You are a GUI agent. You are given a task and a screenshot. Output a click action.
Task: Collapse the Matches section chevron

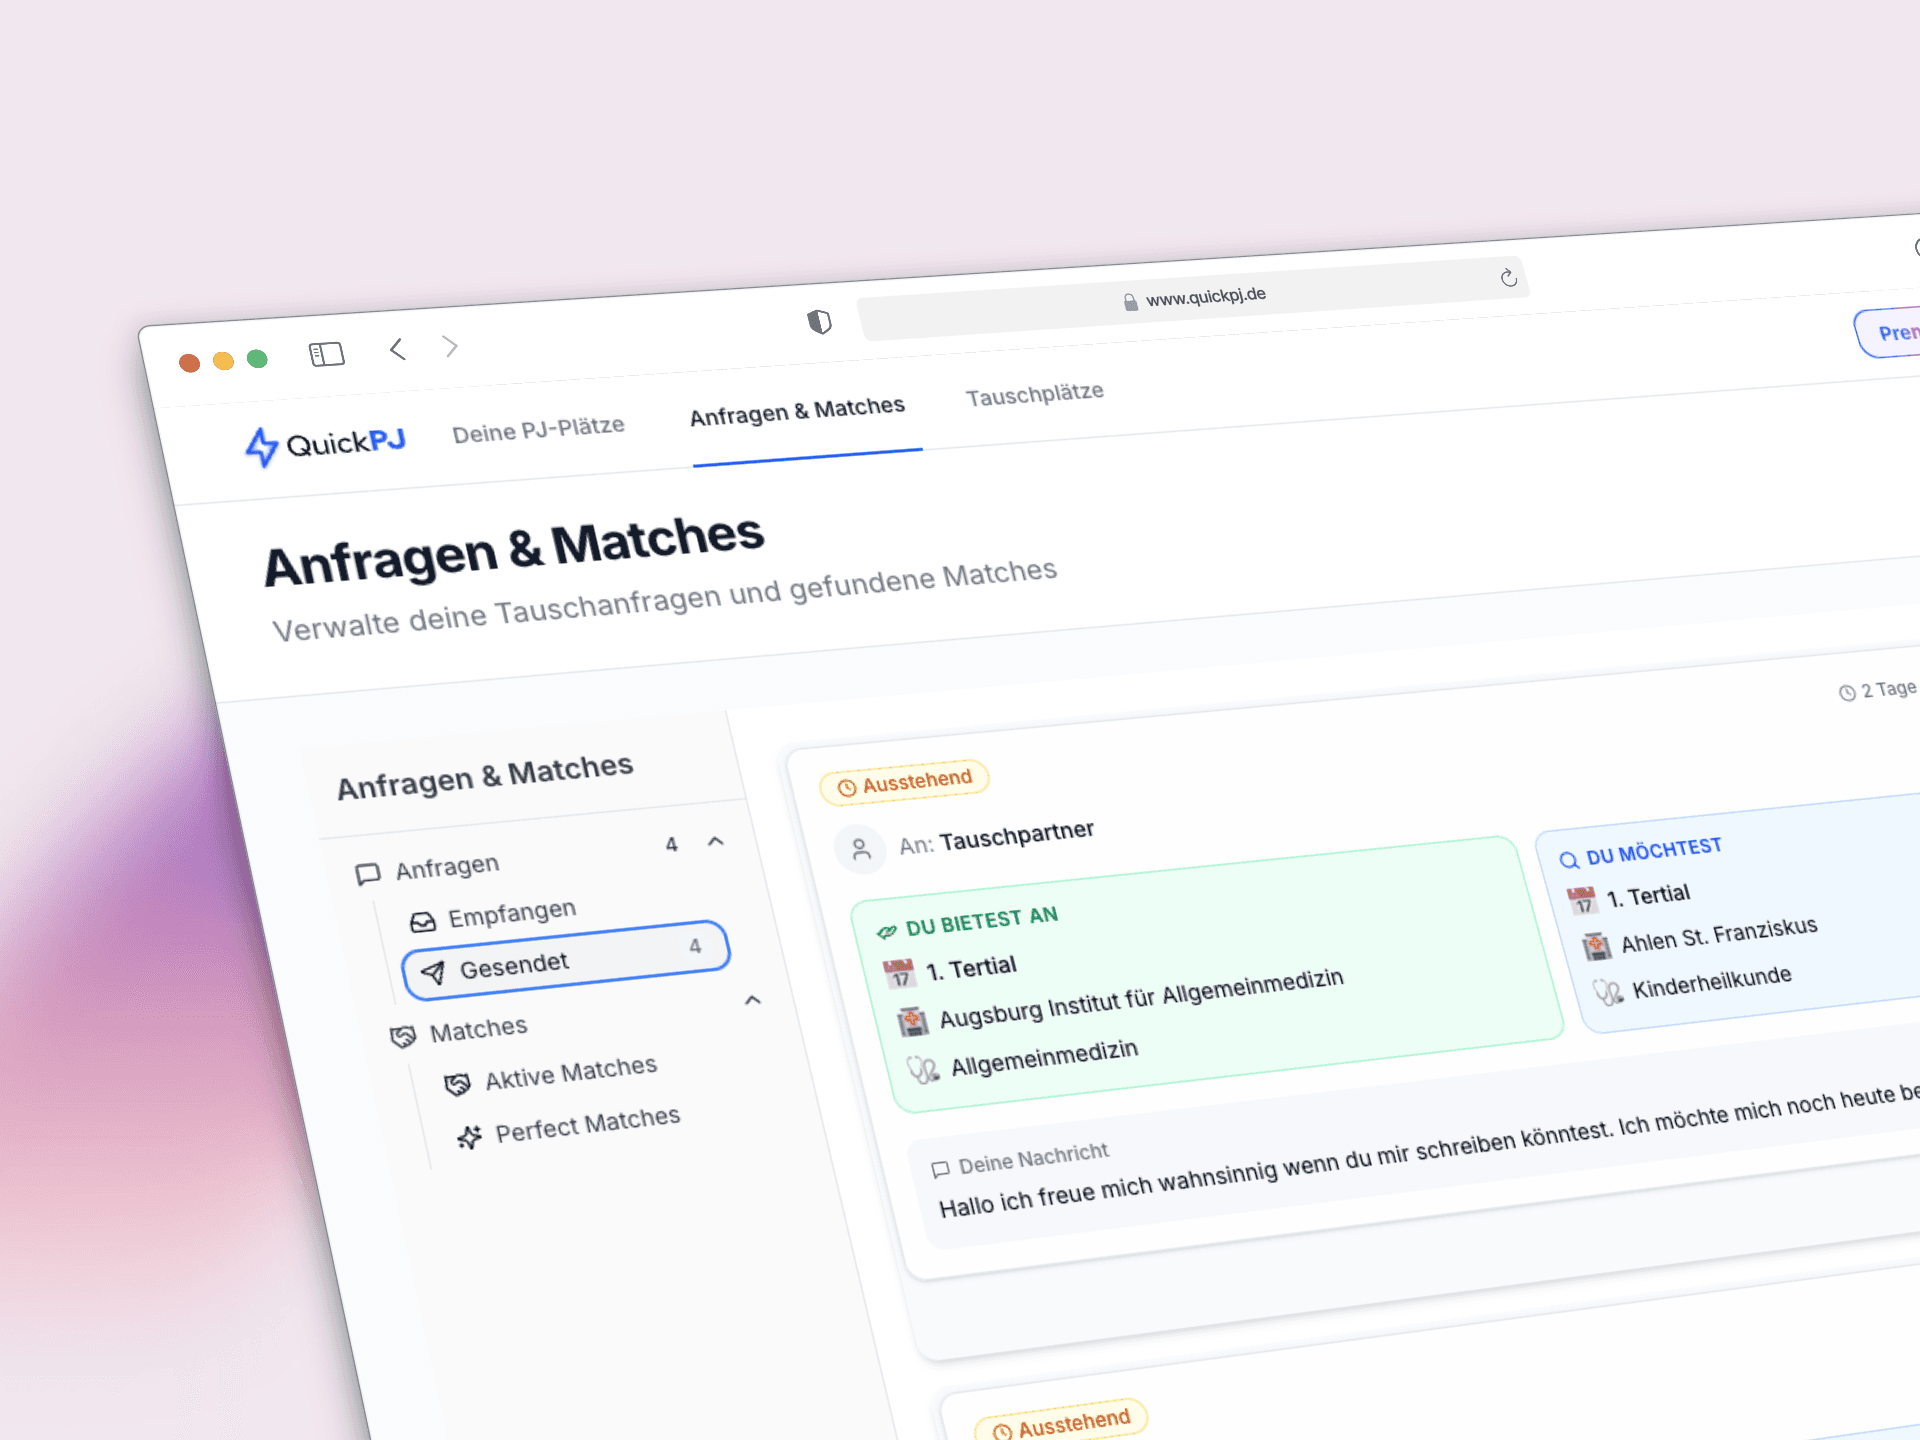point(753,1000)
